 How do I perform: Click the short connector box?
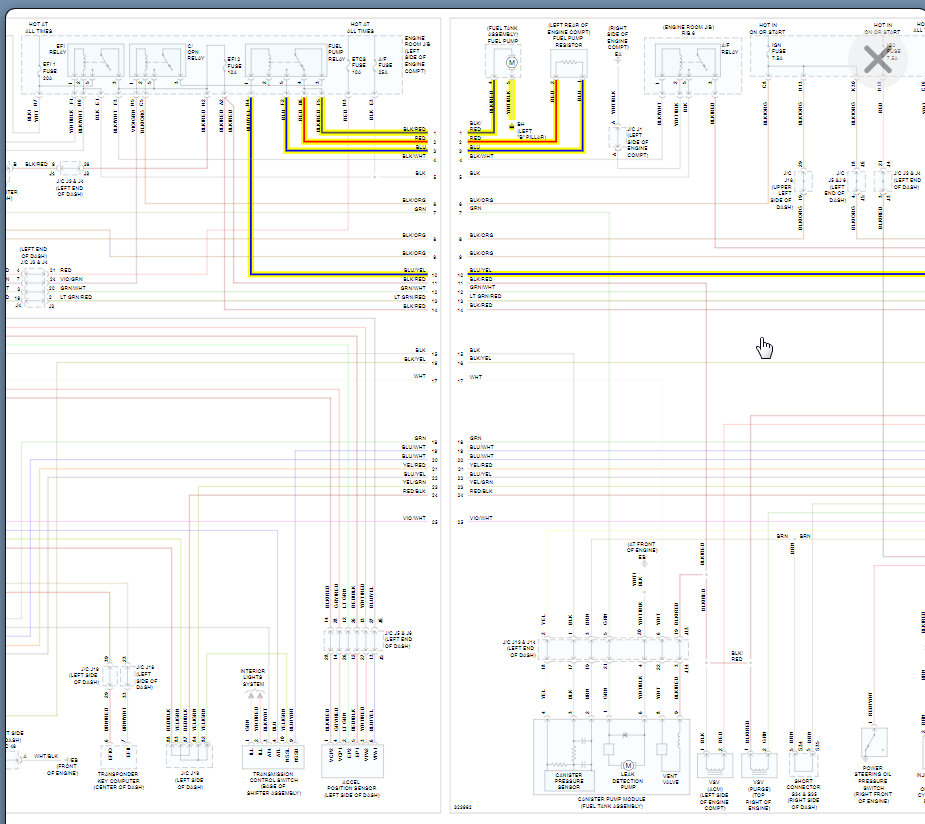803,764
